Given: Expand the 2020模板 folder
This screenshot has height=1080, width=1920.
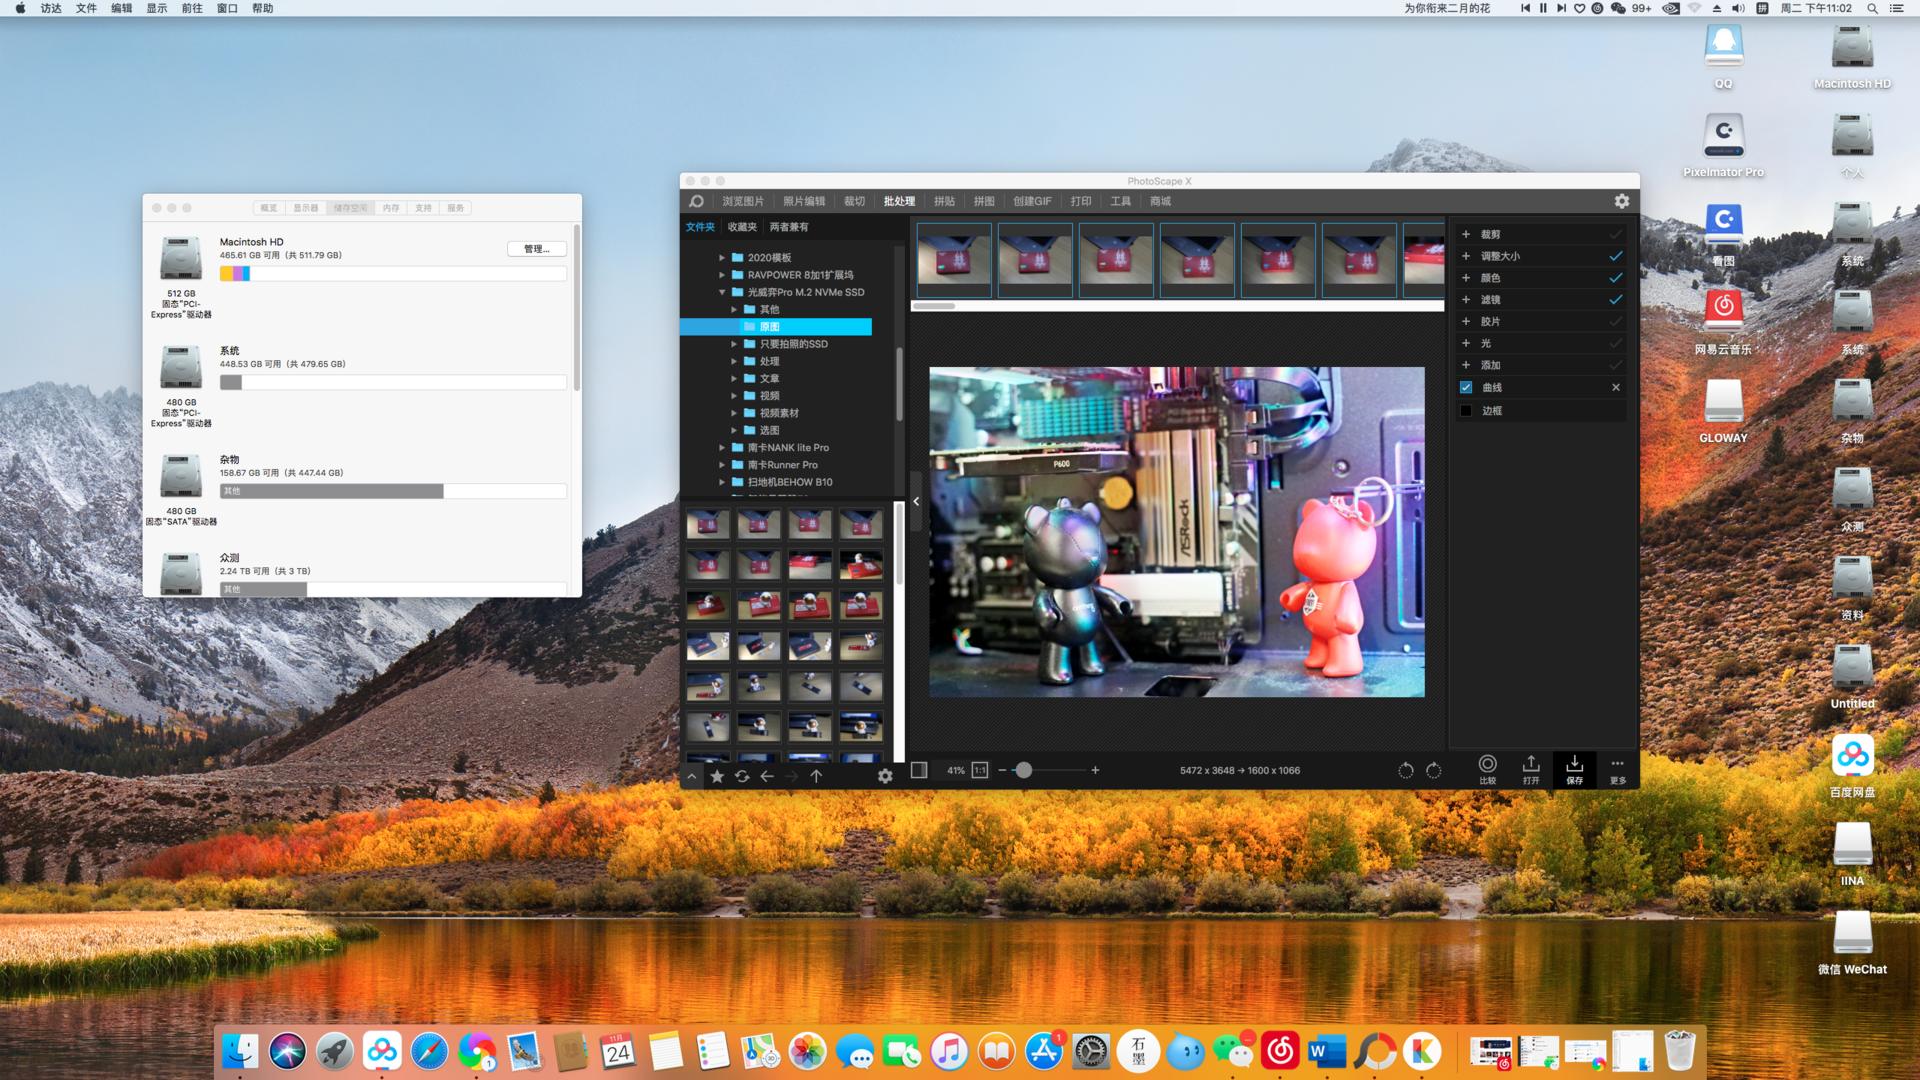Looking at the screenshot, I should click(722, 258).
